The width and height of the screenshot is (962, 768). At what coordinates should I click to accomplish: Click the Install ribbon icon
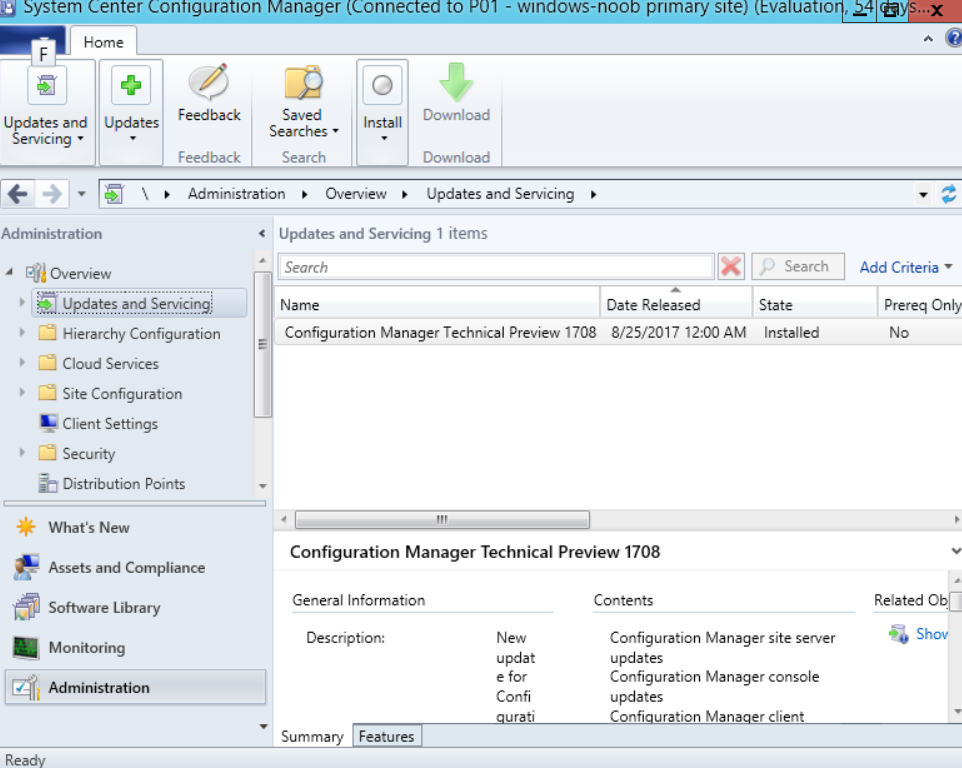[x=382, y=85]
